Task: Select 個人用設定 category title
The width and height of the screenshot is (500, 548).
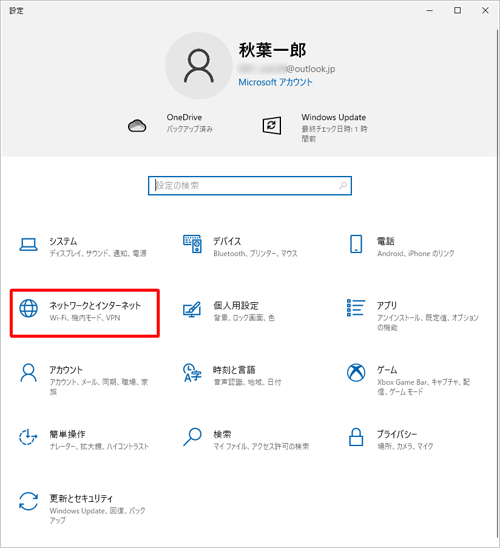Action: tap(236, 305)
